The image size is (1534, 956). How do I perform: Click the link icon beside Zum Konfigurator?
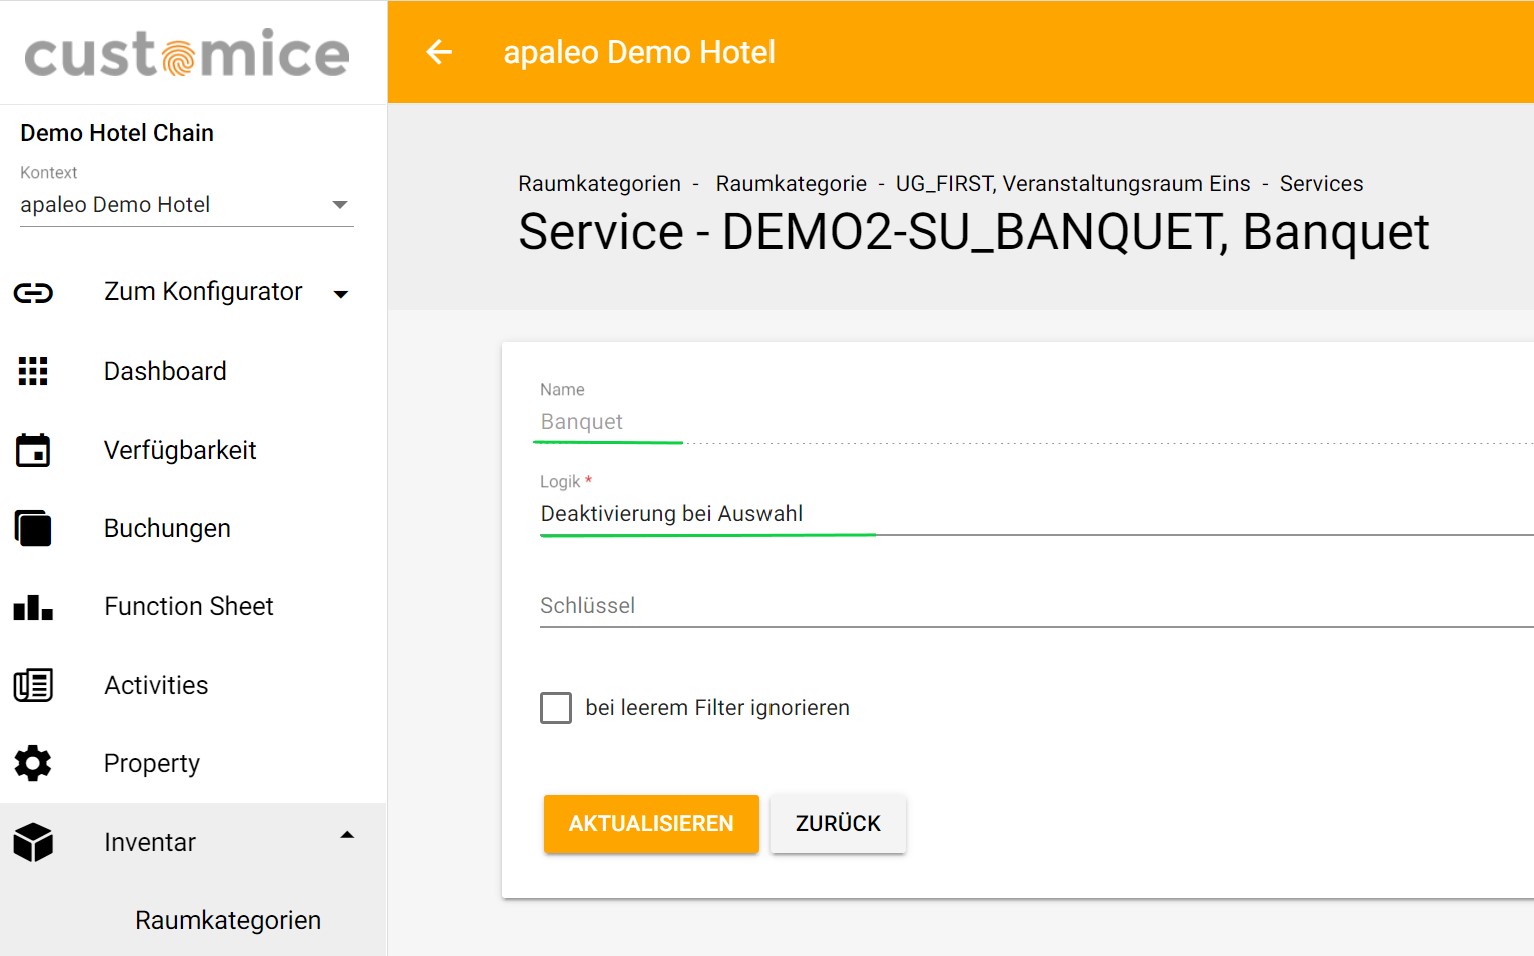[33, 293]
